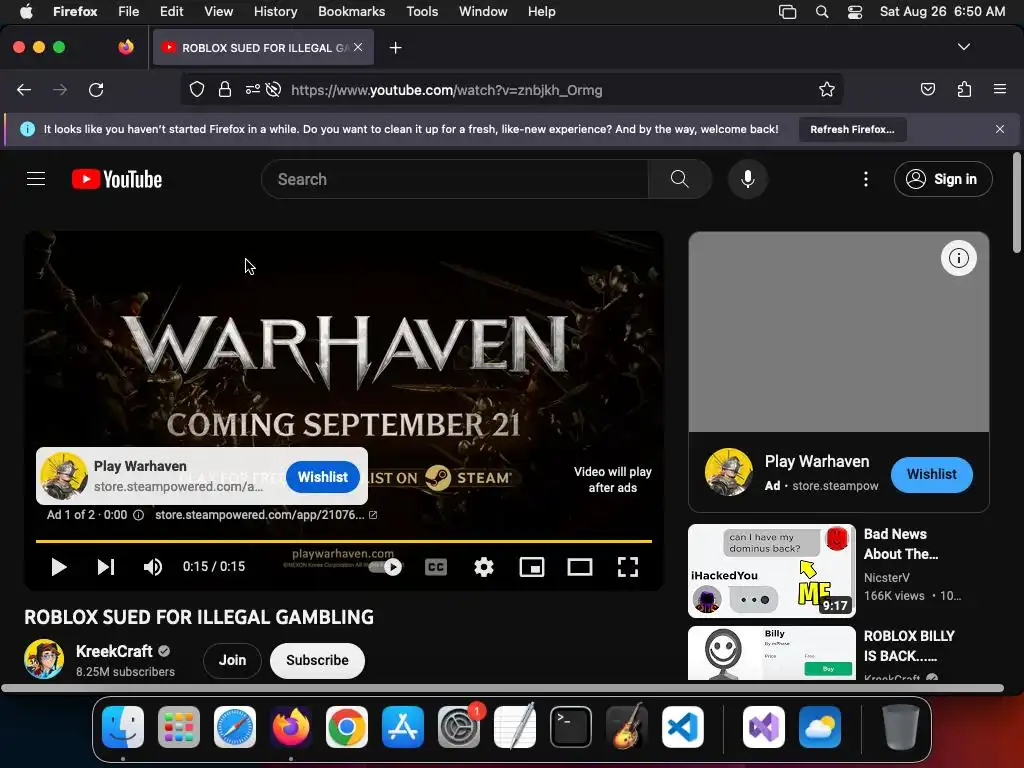Open ROBLOX BILLY IS BACK thumbnail
This screenshot has height=768, width=1024.
click(771, 653)
